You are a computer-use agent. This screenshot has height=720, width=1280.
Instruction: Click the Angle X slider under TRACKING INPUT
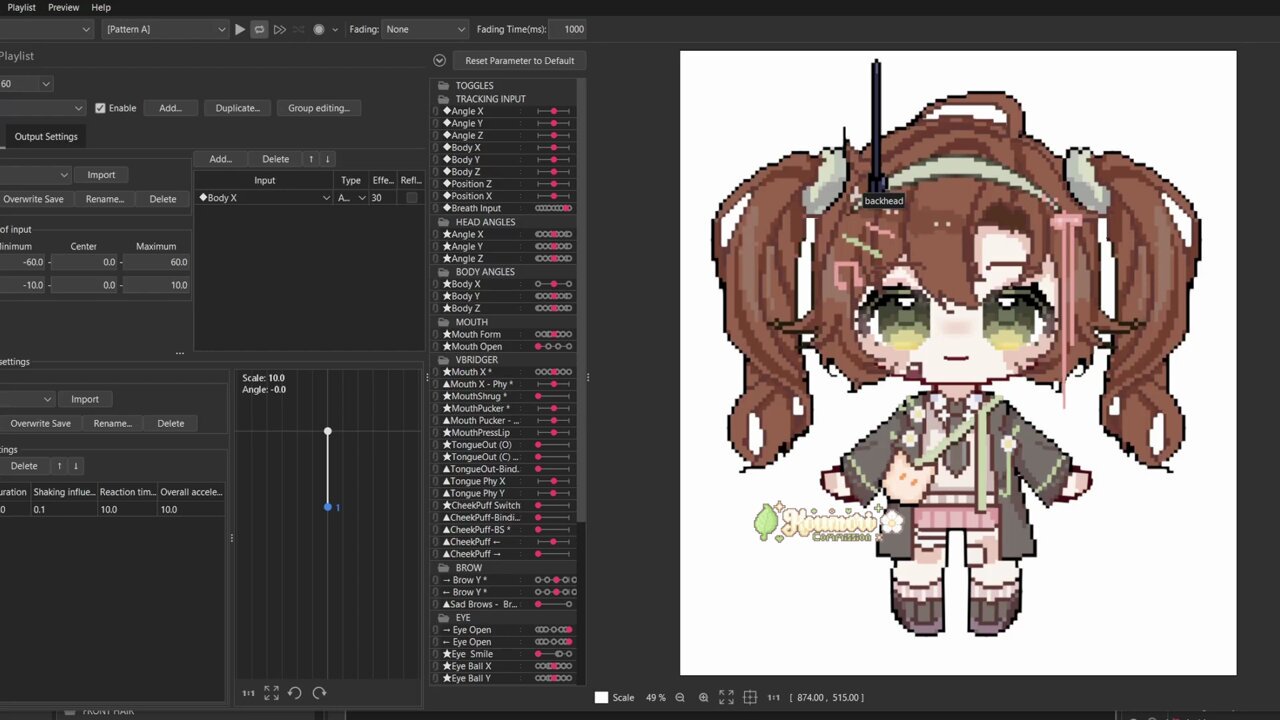(553, 111)
